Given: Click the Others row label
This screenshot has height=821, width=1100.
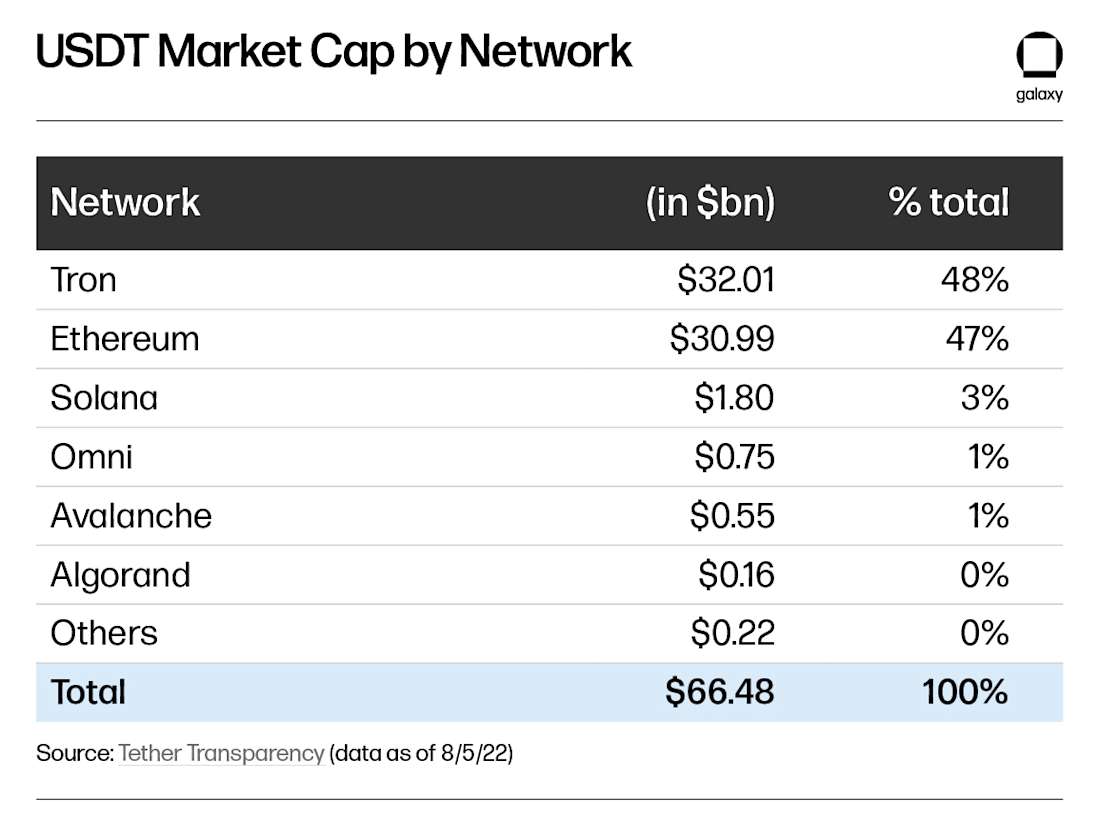Looking at the screenshot, I should pos(104,633).
